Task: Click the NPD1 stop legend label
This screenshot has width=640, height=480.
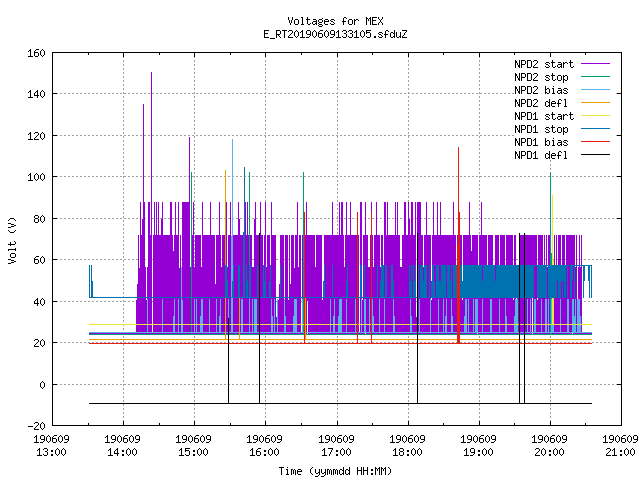Action: click(541, 129)
